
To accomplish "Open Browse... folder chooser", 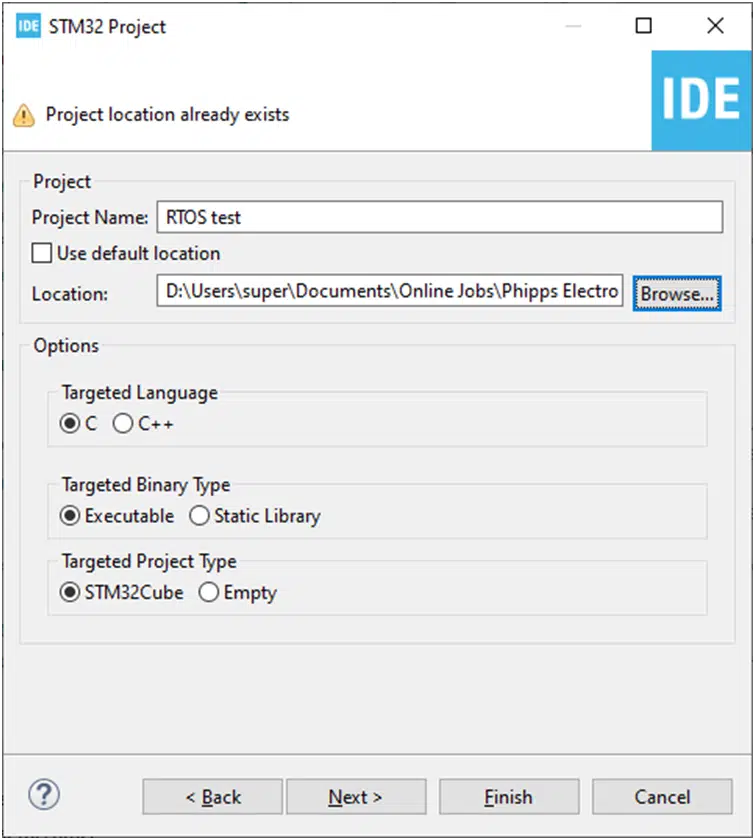I will (x=677, y=294).
